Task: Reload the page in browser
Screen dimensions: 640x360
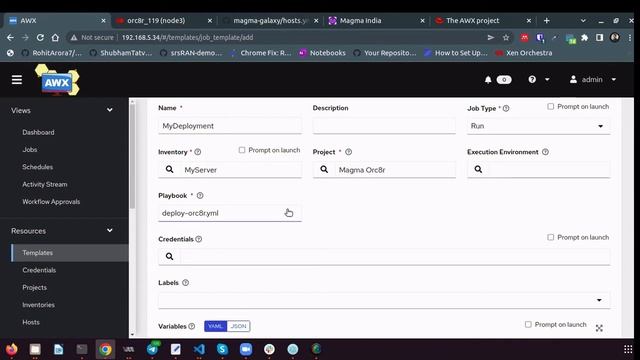Action: click(40, 38)
